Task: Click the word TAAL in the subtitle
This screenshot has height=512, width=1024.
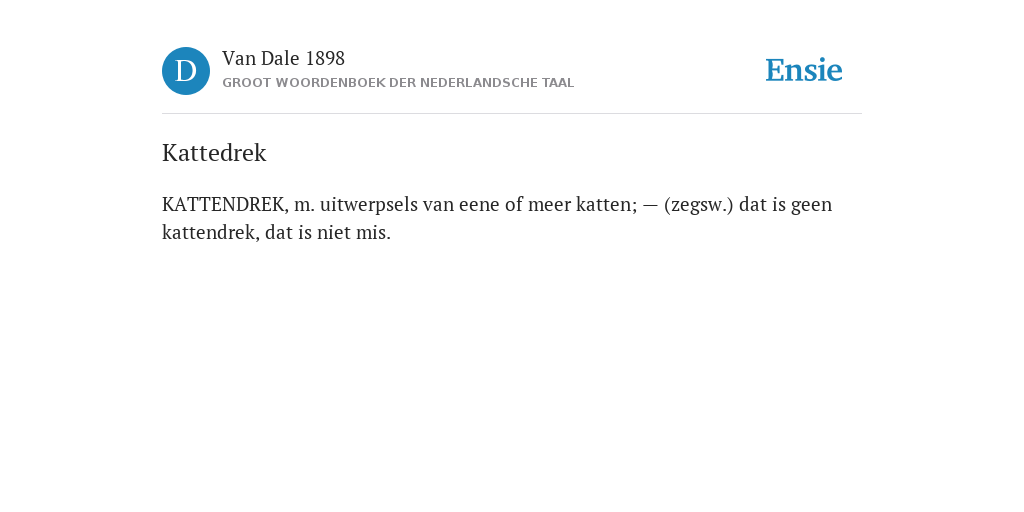Action: tap(558, 83)
